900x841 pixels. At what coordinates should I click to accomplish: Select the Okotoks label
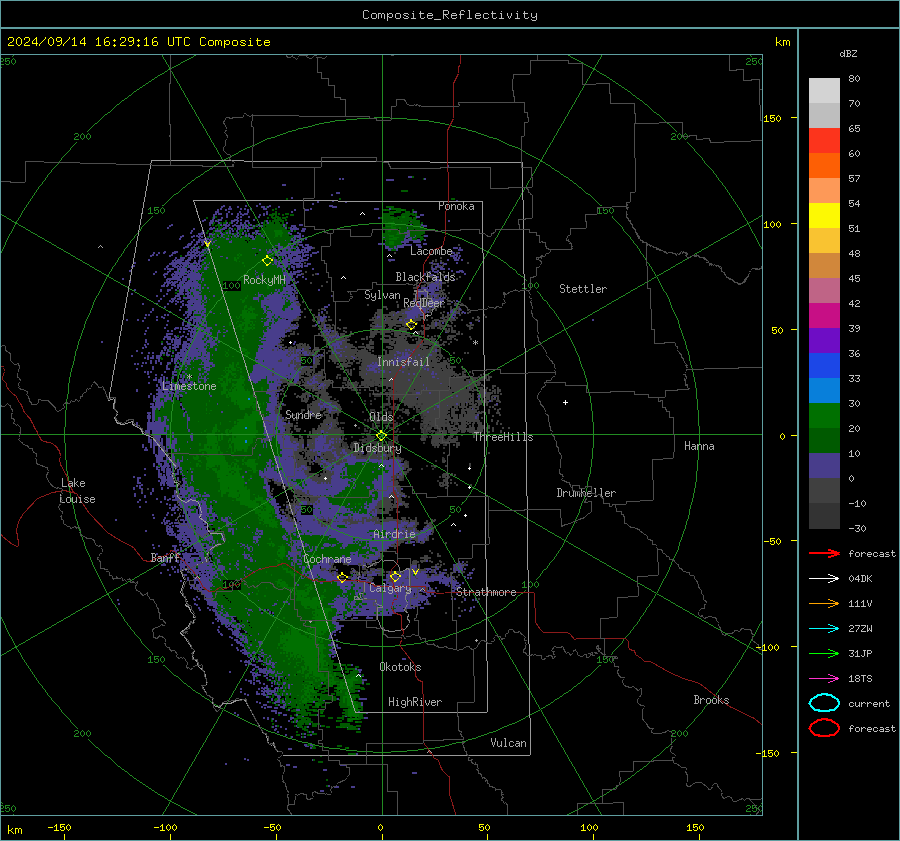pyautogui.click(x=400, y=667)
